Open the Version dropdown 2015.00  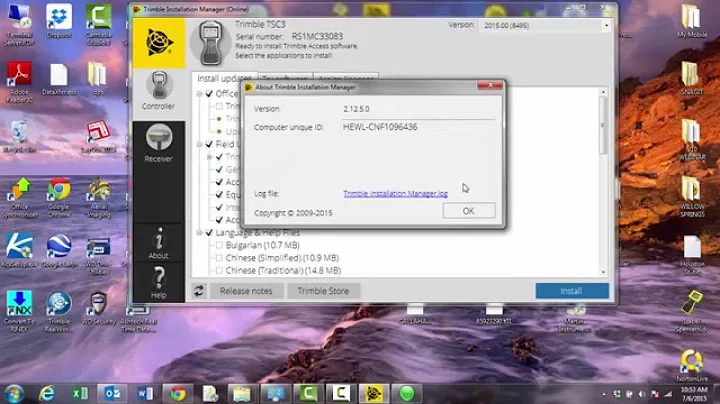coord(545,26)
